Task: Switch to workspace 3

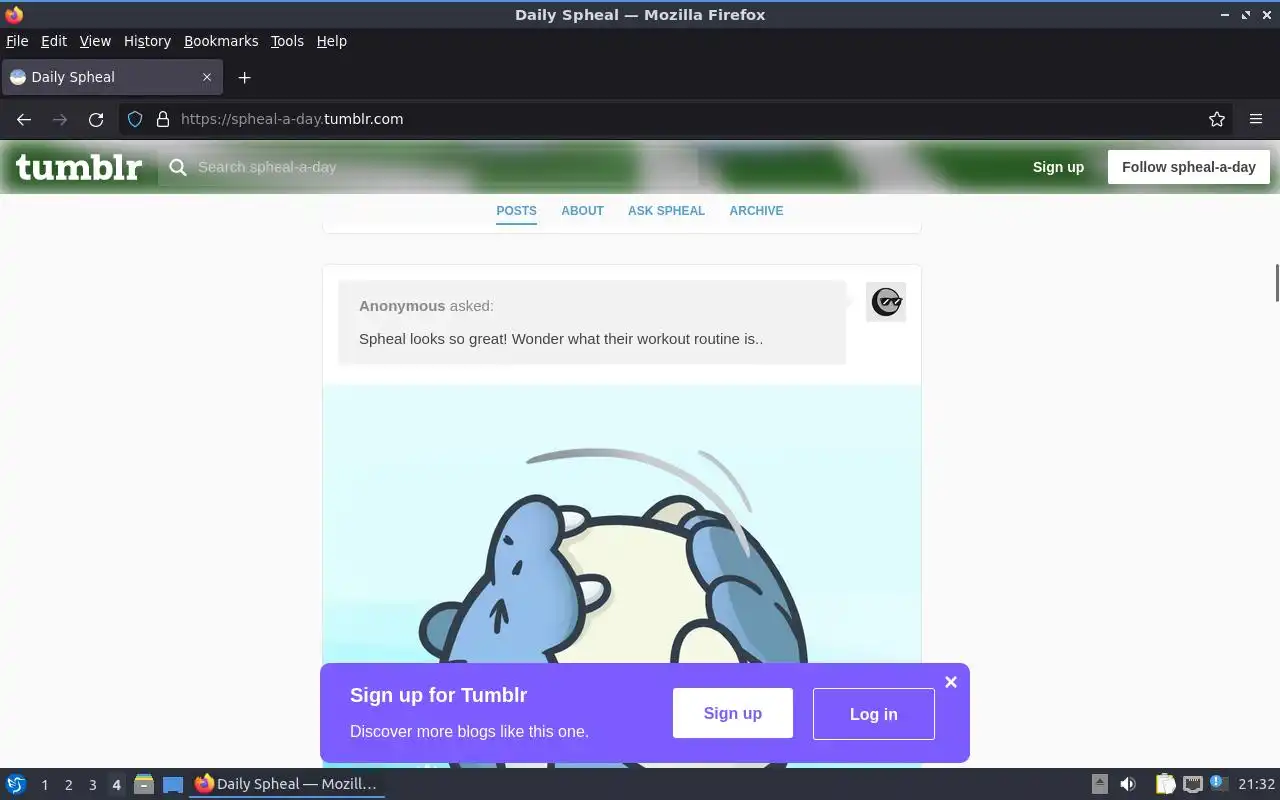Action: (x=92, y=785)
